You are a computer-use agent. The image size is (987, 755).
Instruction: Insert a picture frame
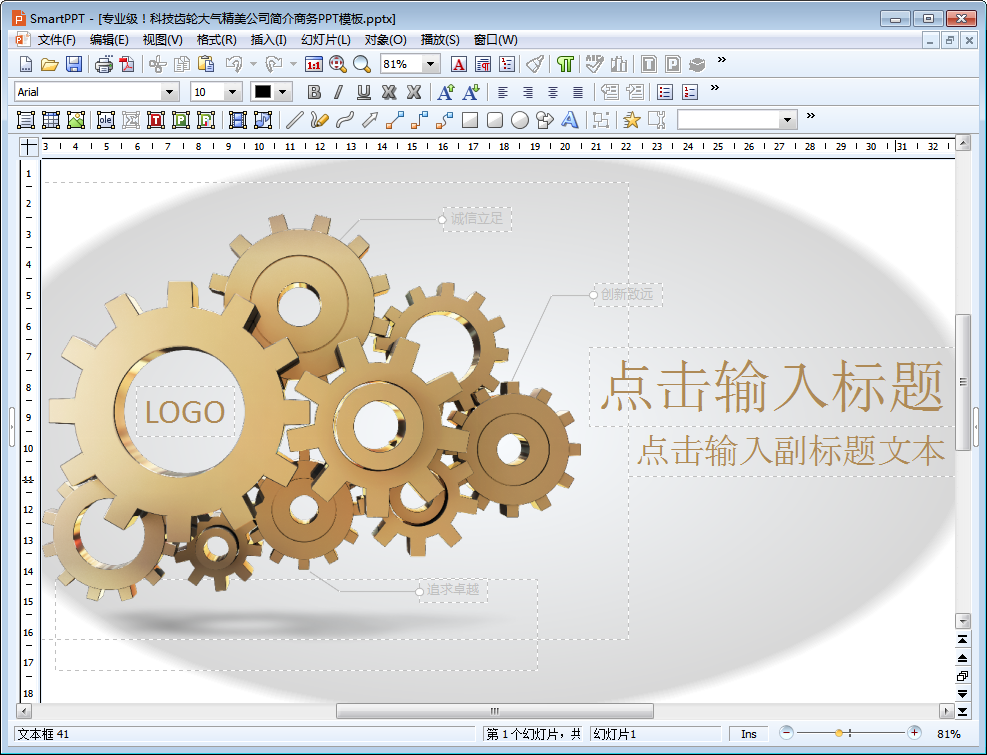[x=76, y=120]
